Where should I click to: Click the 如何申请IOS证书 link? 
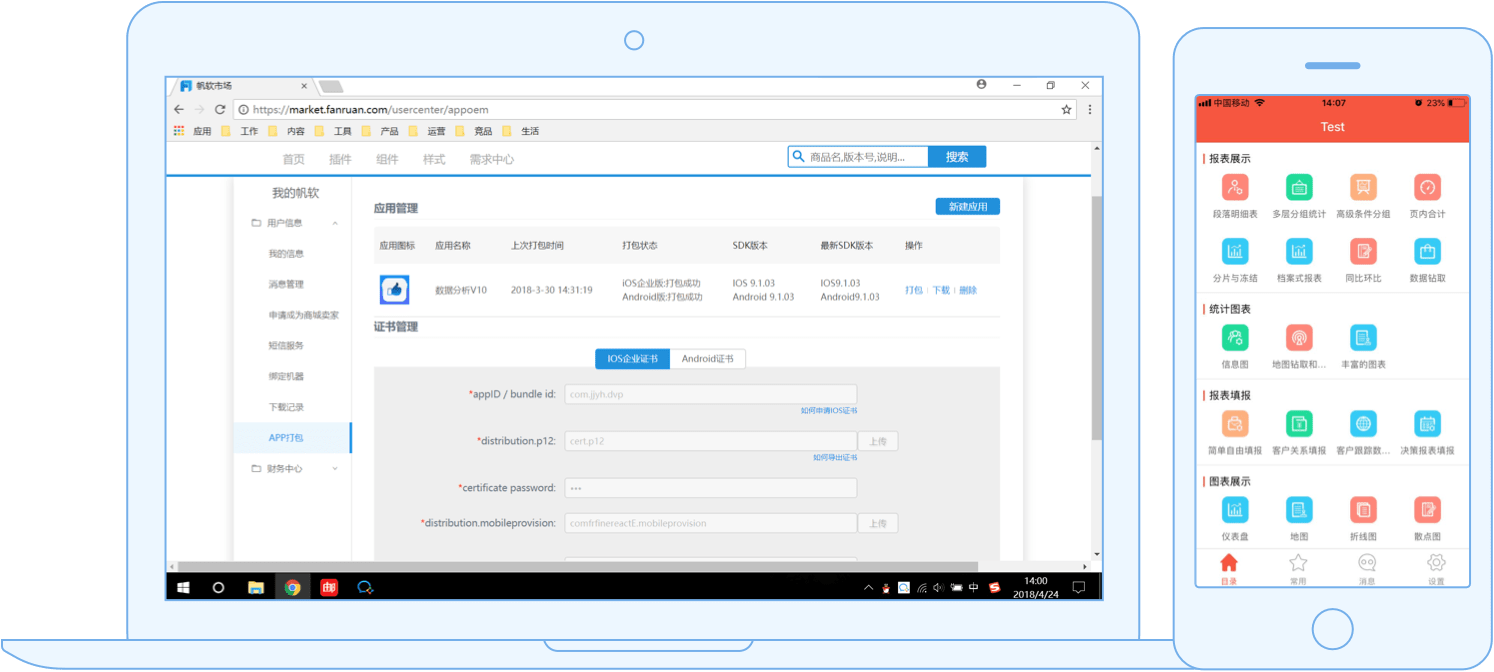point(828,411)
